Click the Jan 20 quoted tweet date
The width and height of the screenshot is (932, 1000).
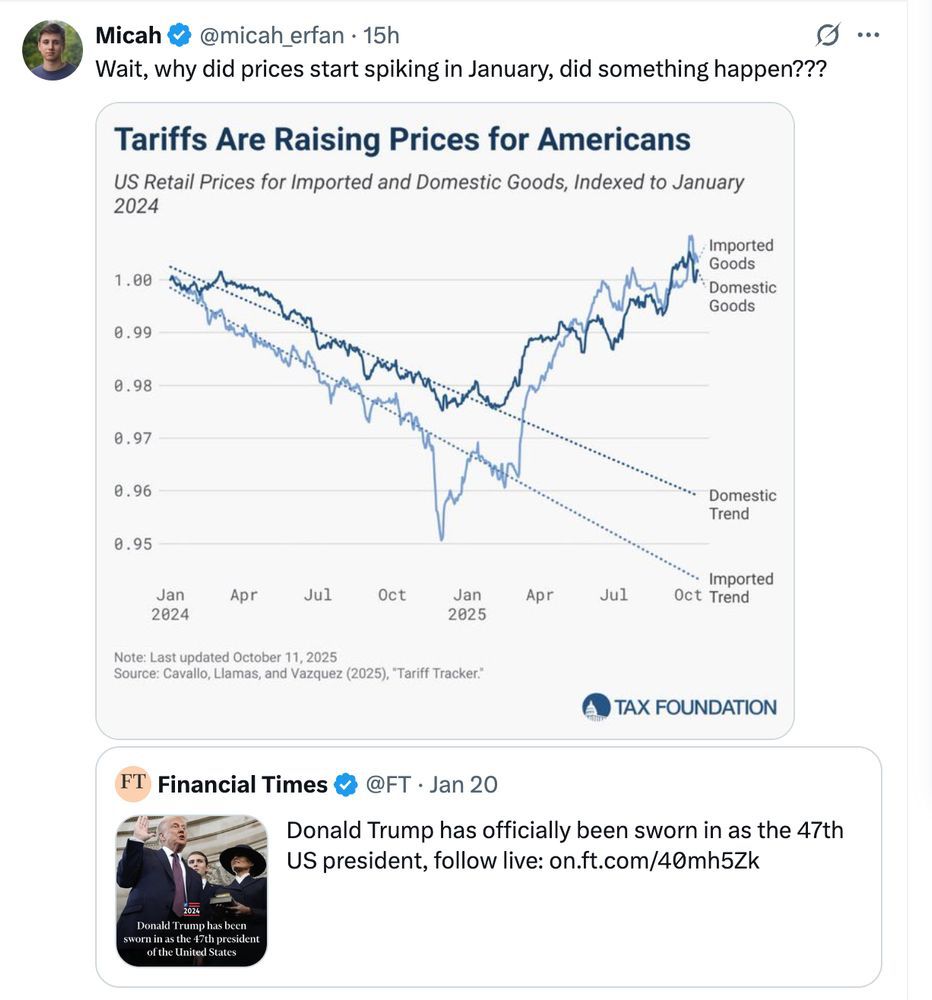[463, 785]
